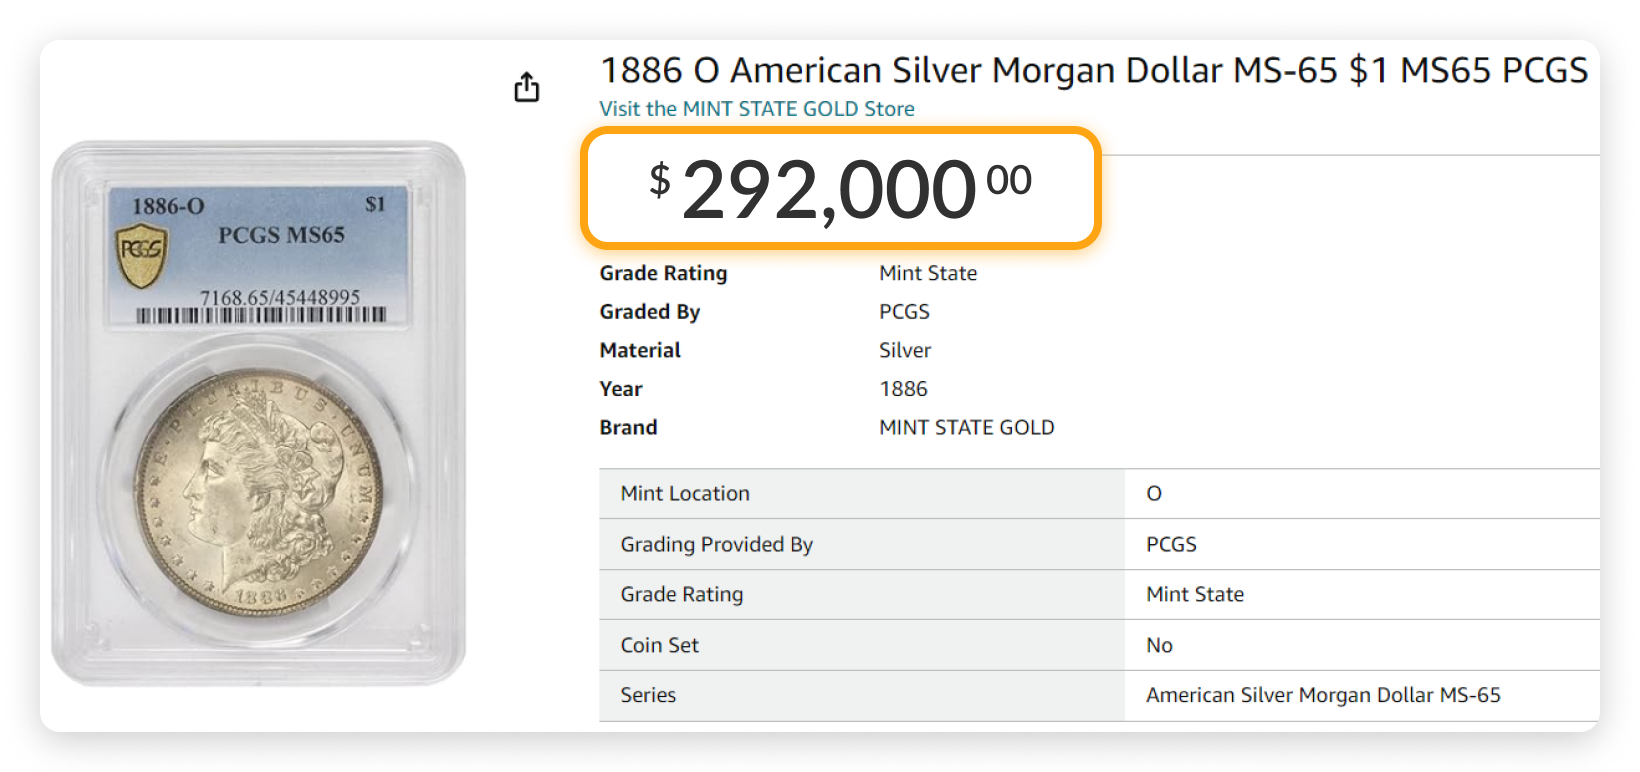Select the Material value Silver
The image size is (1640, 772).
(x=904, y=349)
